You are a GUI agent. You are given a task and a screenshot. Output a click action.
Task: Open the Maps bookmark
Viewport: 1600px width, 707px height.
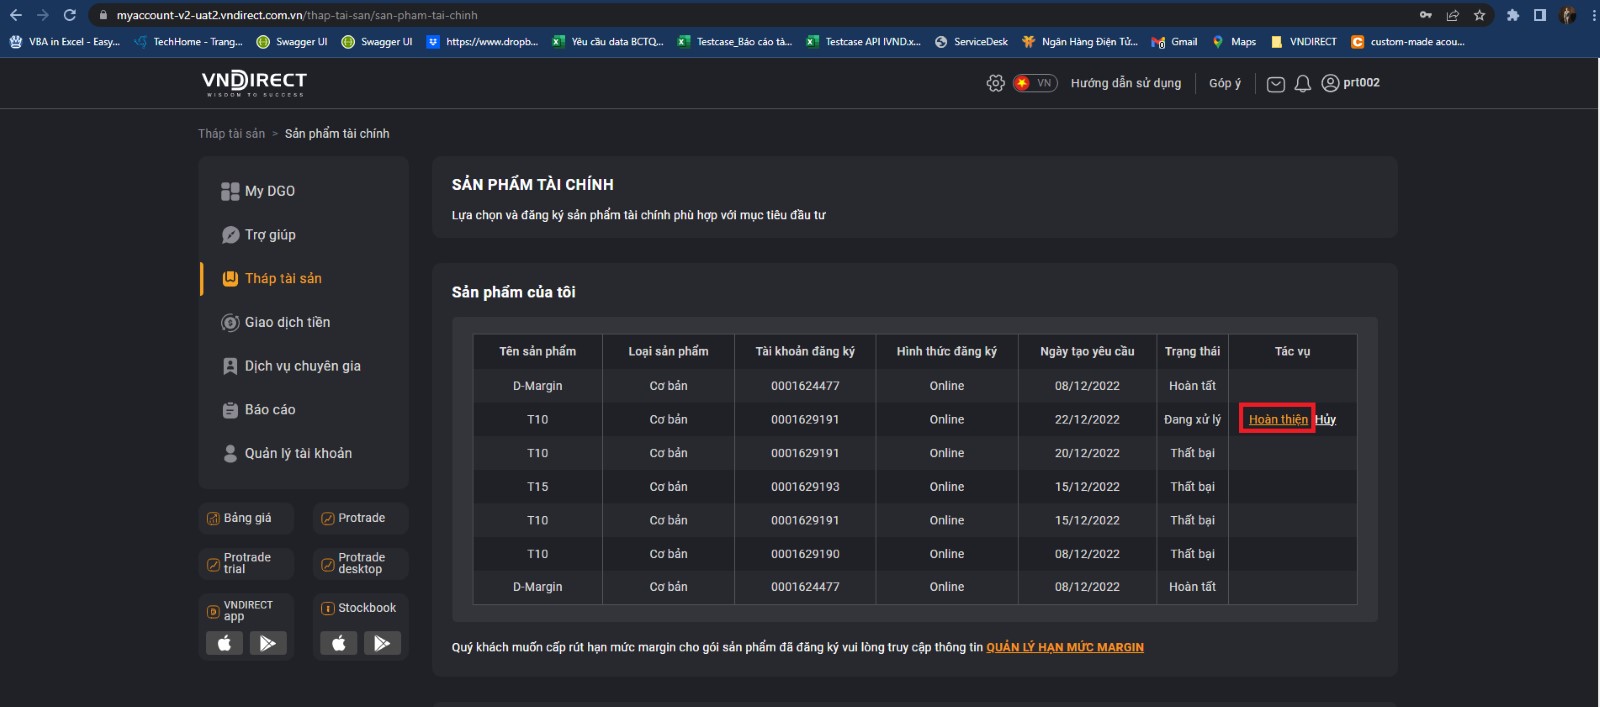coord(1234,42)
